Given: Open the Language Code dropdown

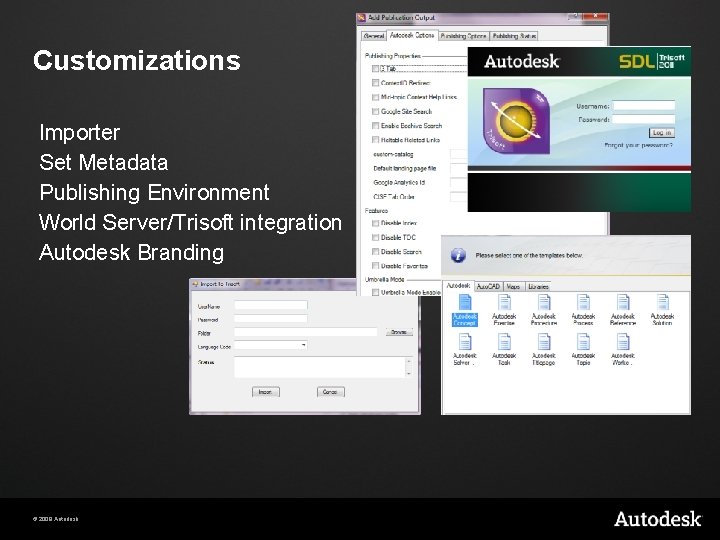Looking at the screenshot, I should [x=304, y=345].
